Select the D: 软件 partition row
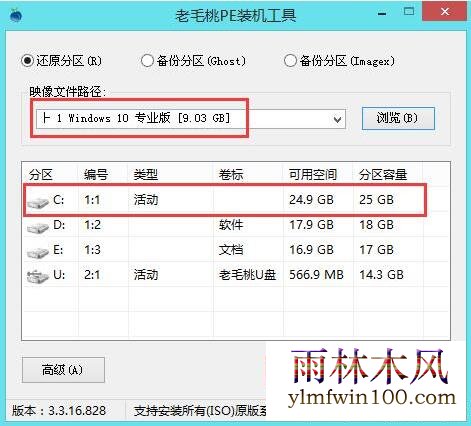Image resolution: width=471 pixels, height=426 pixels. click(236, 225)
